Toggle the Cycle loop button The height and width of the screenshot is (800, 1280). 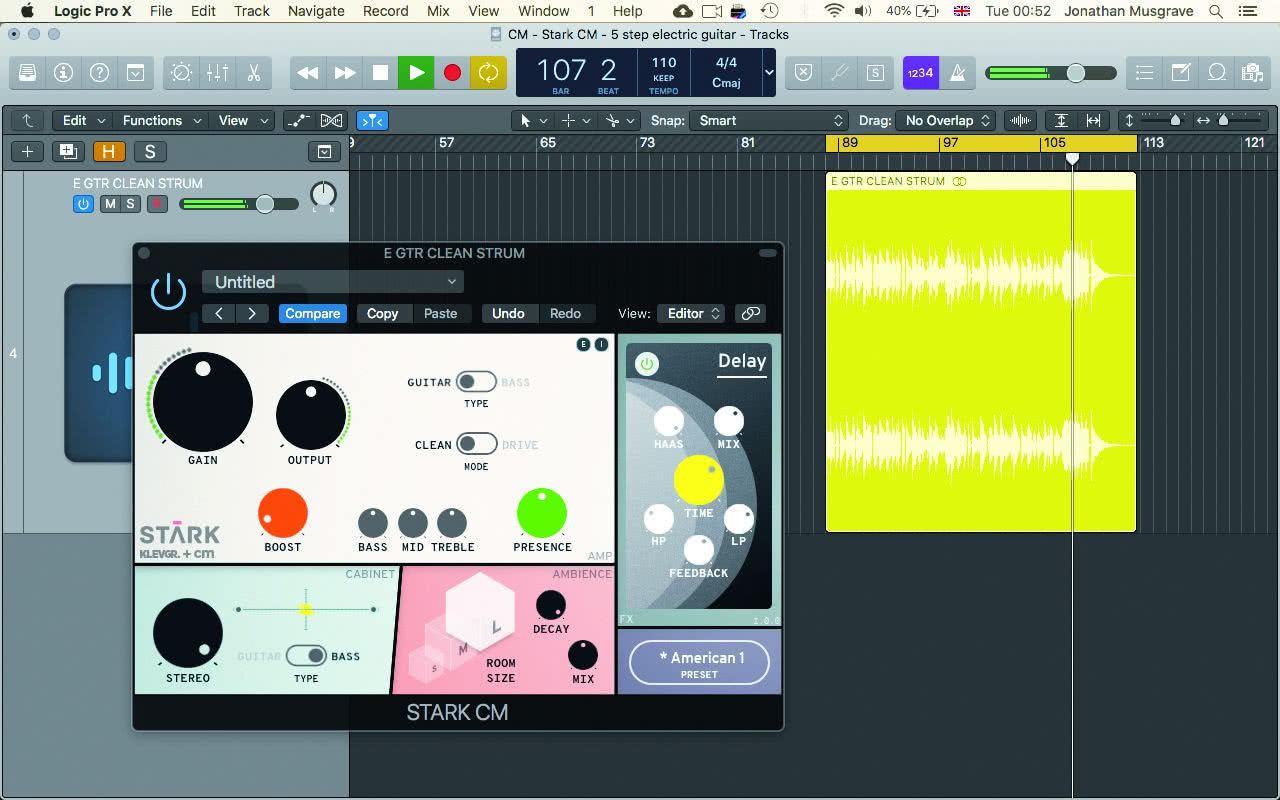pos(488,73)
